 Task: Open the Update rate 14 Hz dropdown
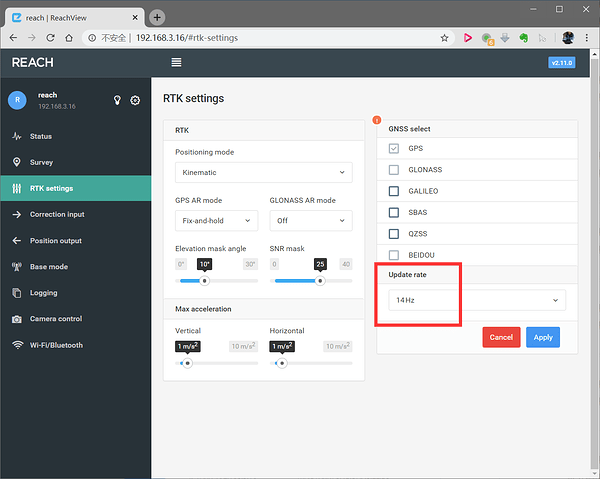[477, 300]
